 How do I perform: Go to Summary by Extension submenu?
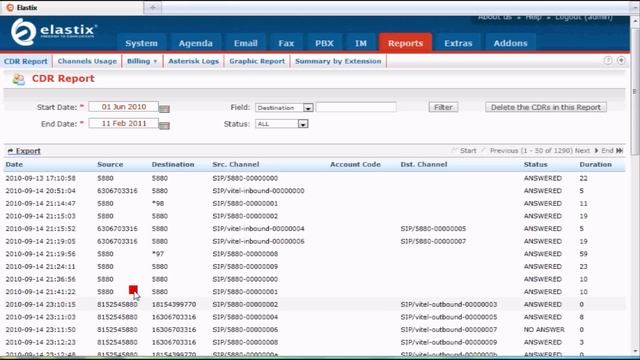(x=338, y=61)
